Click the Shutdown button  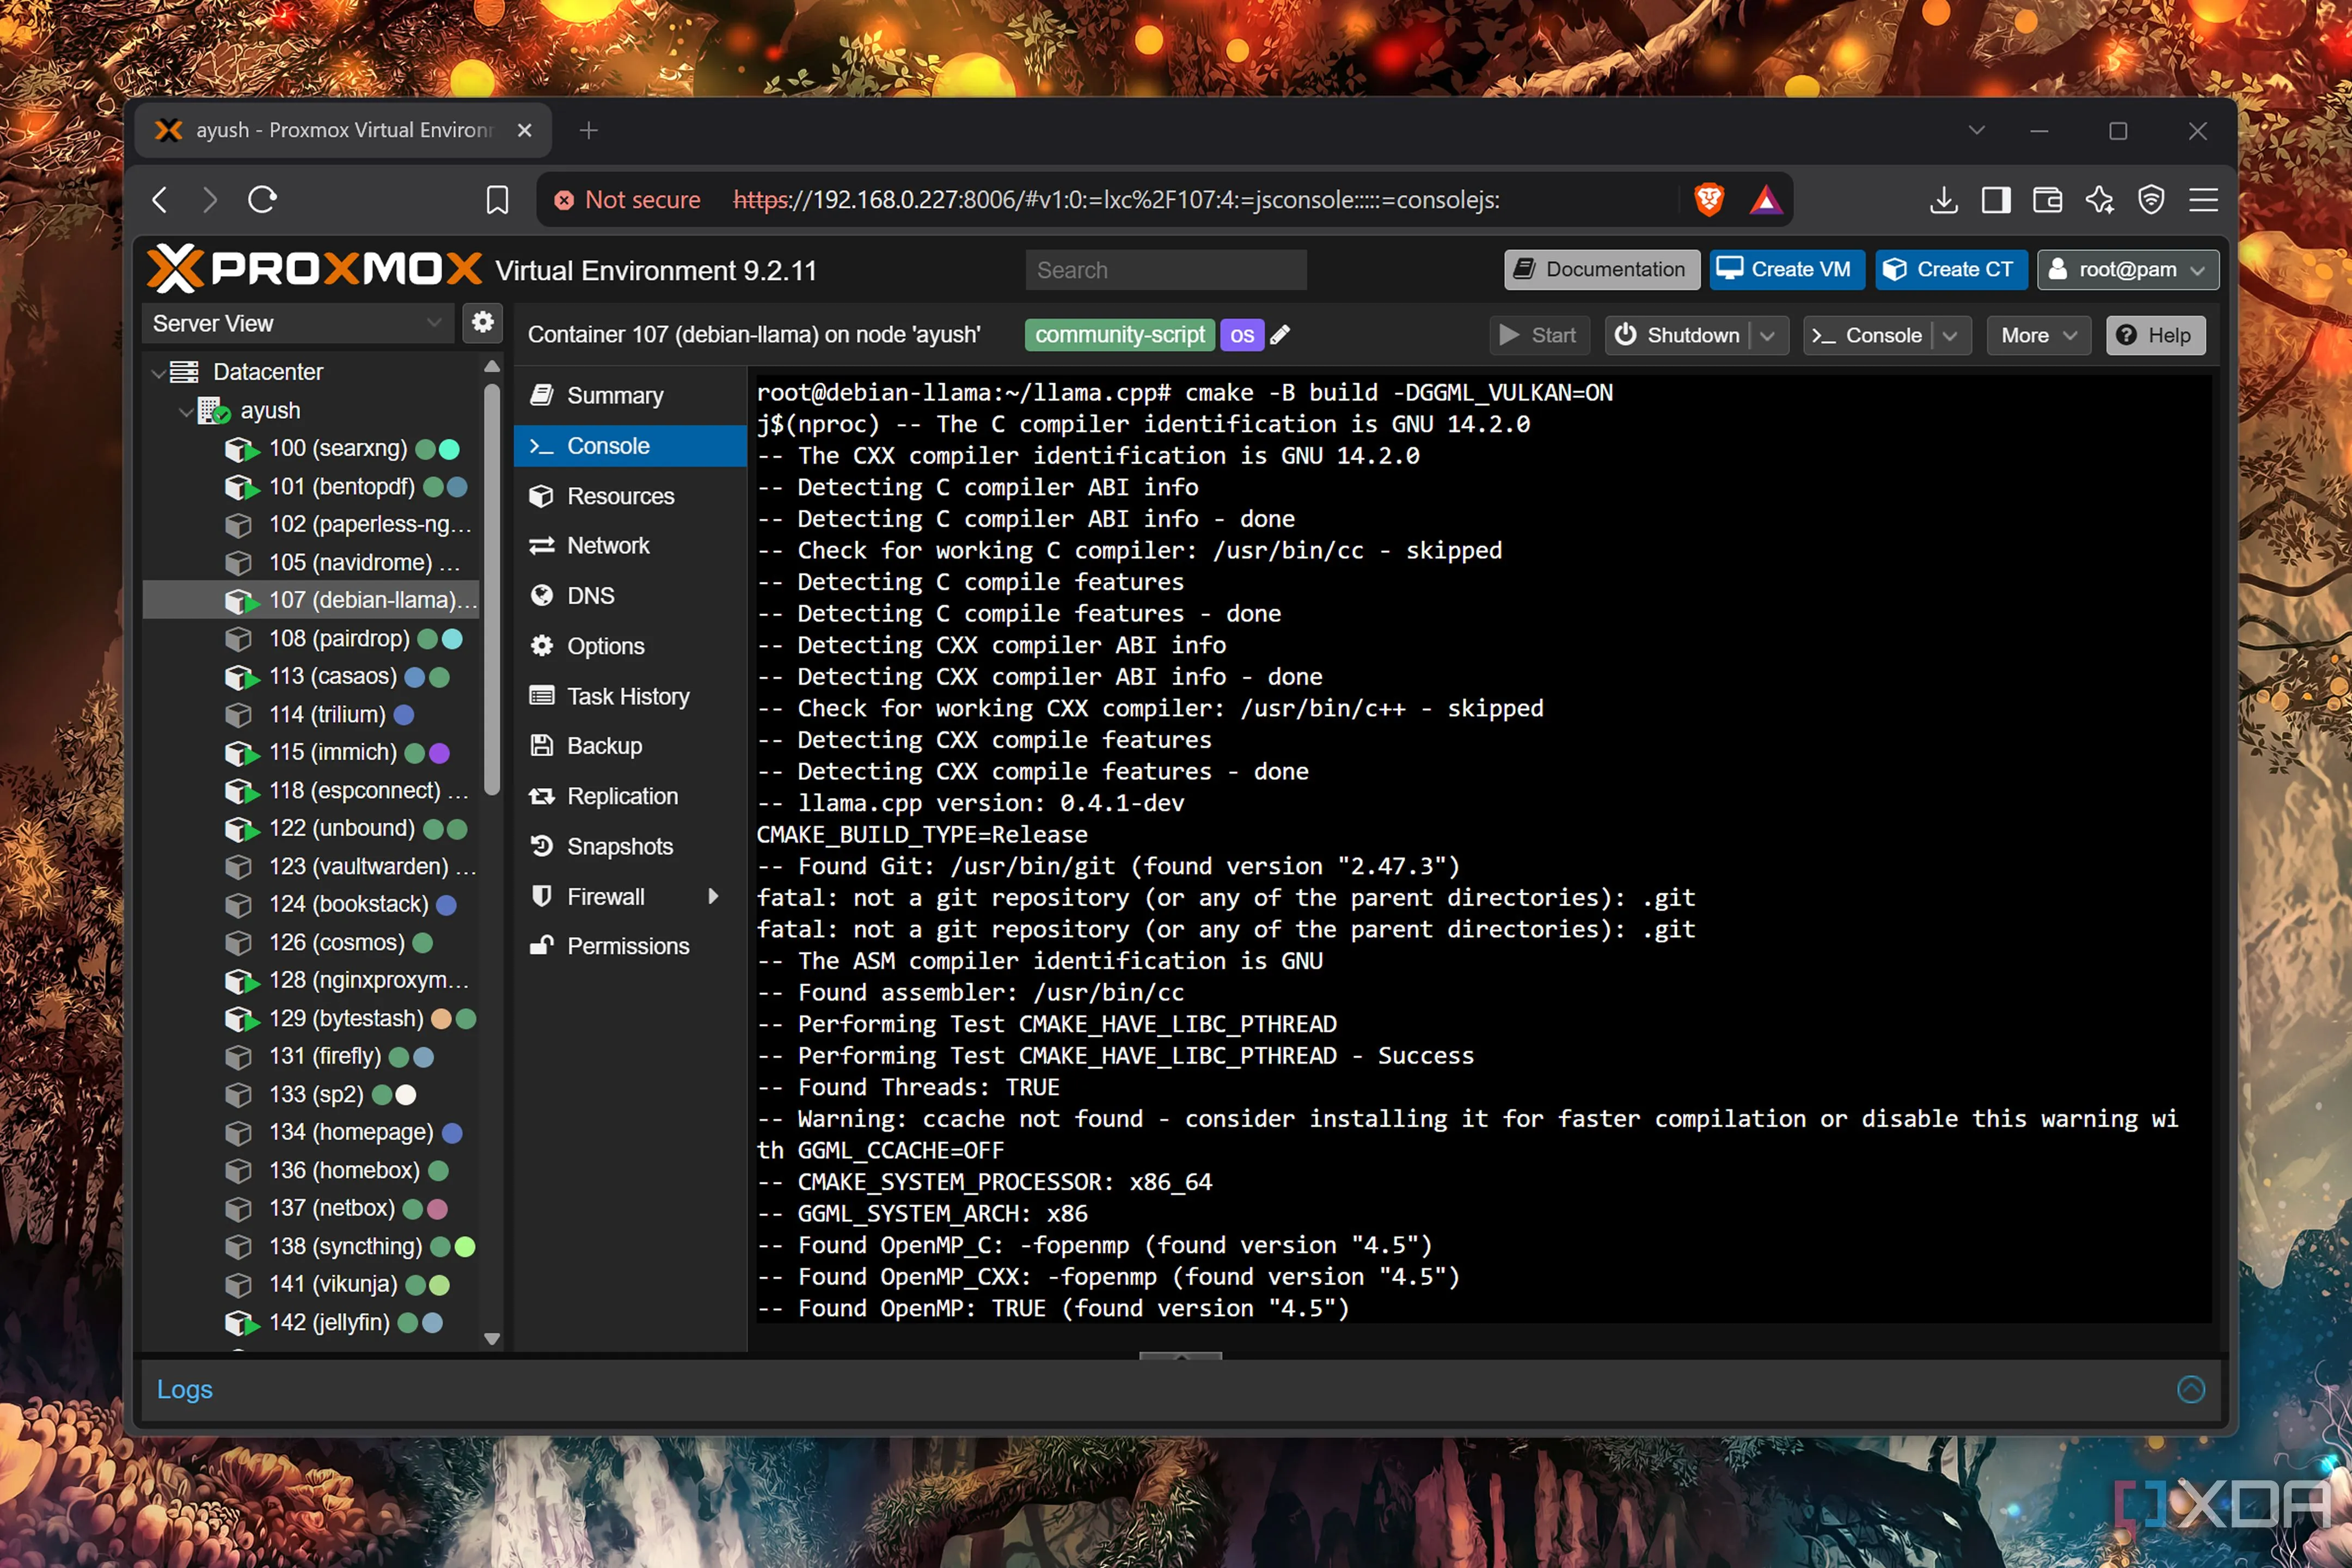tap(1680, 336)
